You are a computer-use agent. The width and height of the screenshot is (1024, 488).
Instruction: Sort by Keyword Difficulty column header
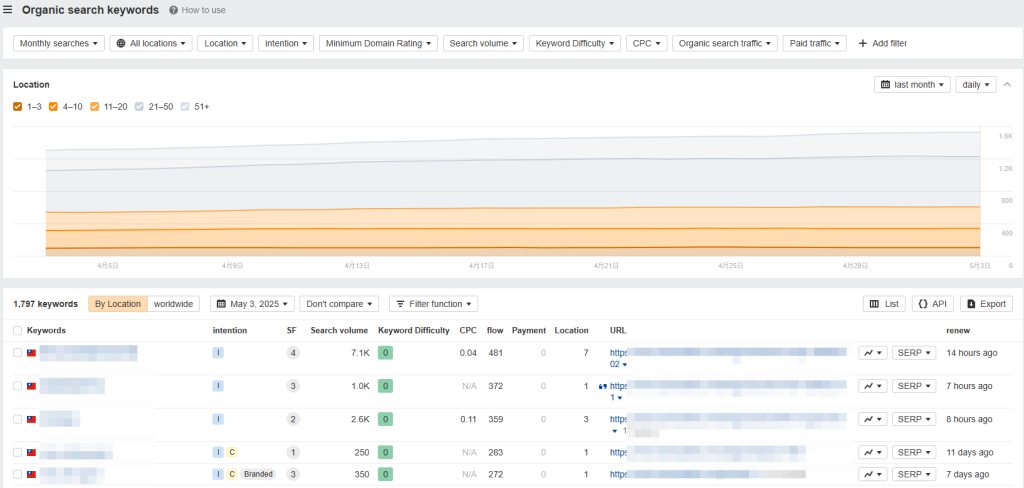413,331
